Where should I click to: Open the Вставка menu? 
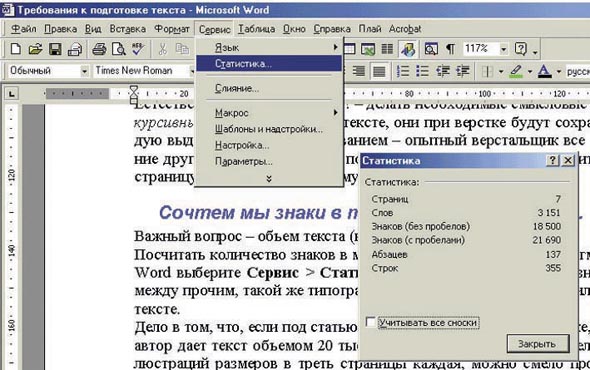128,29
